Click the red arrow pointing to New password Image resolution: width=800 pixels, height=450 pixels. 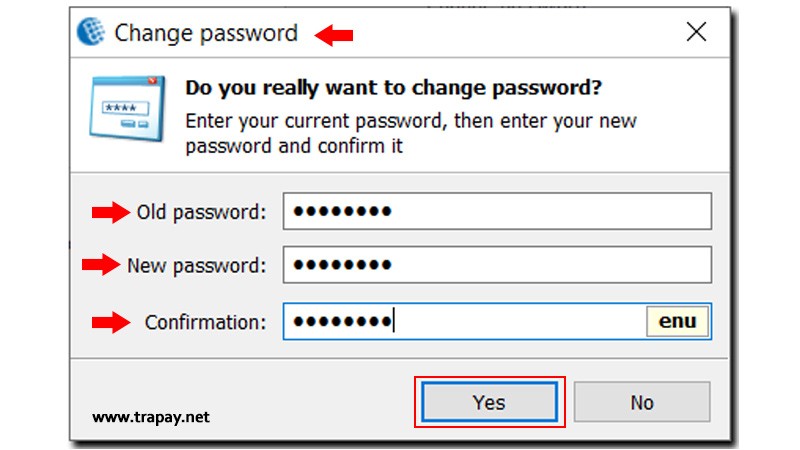100,265
